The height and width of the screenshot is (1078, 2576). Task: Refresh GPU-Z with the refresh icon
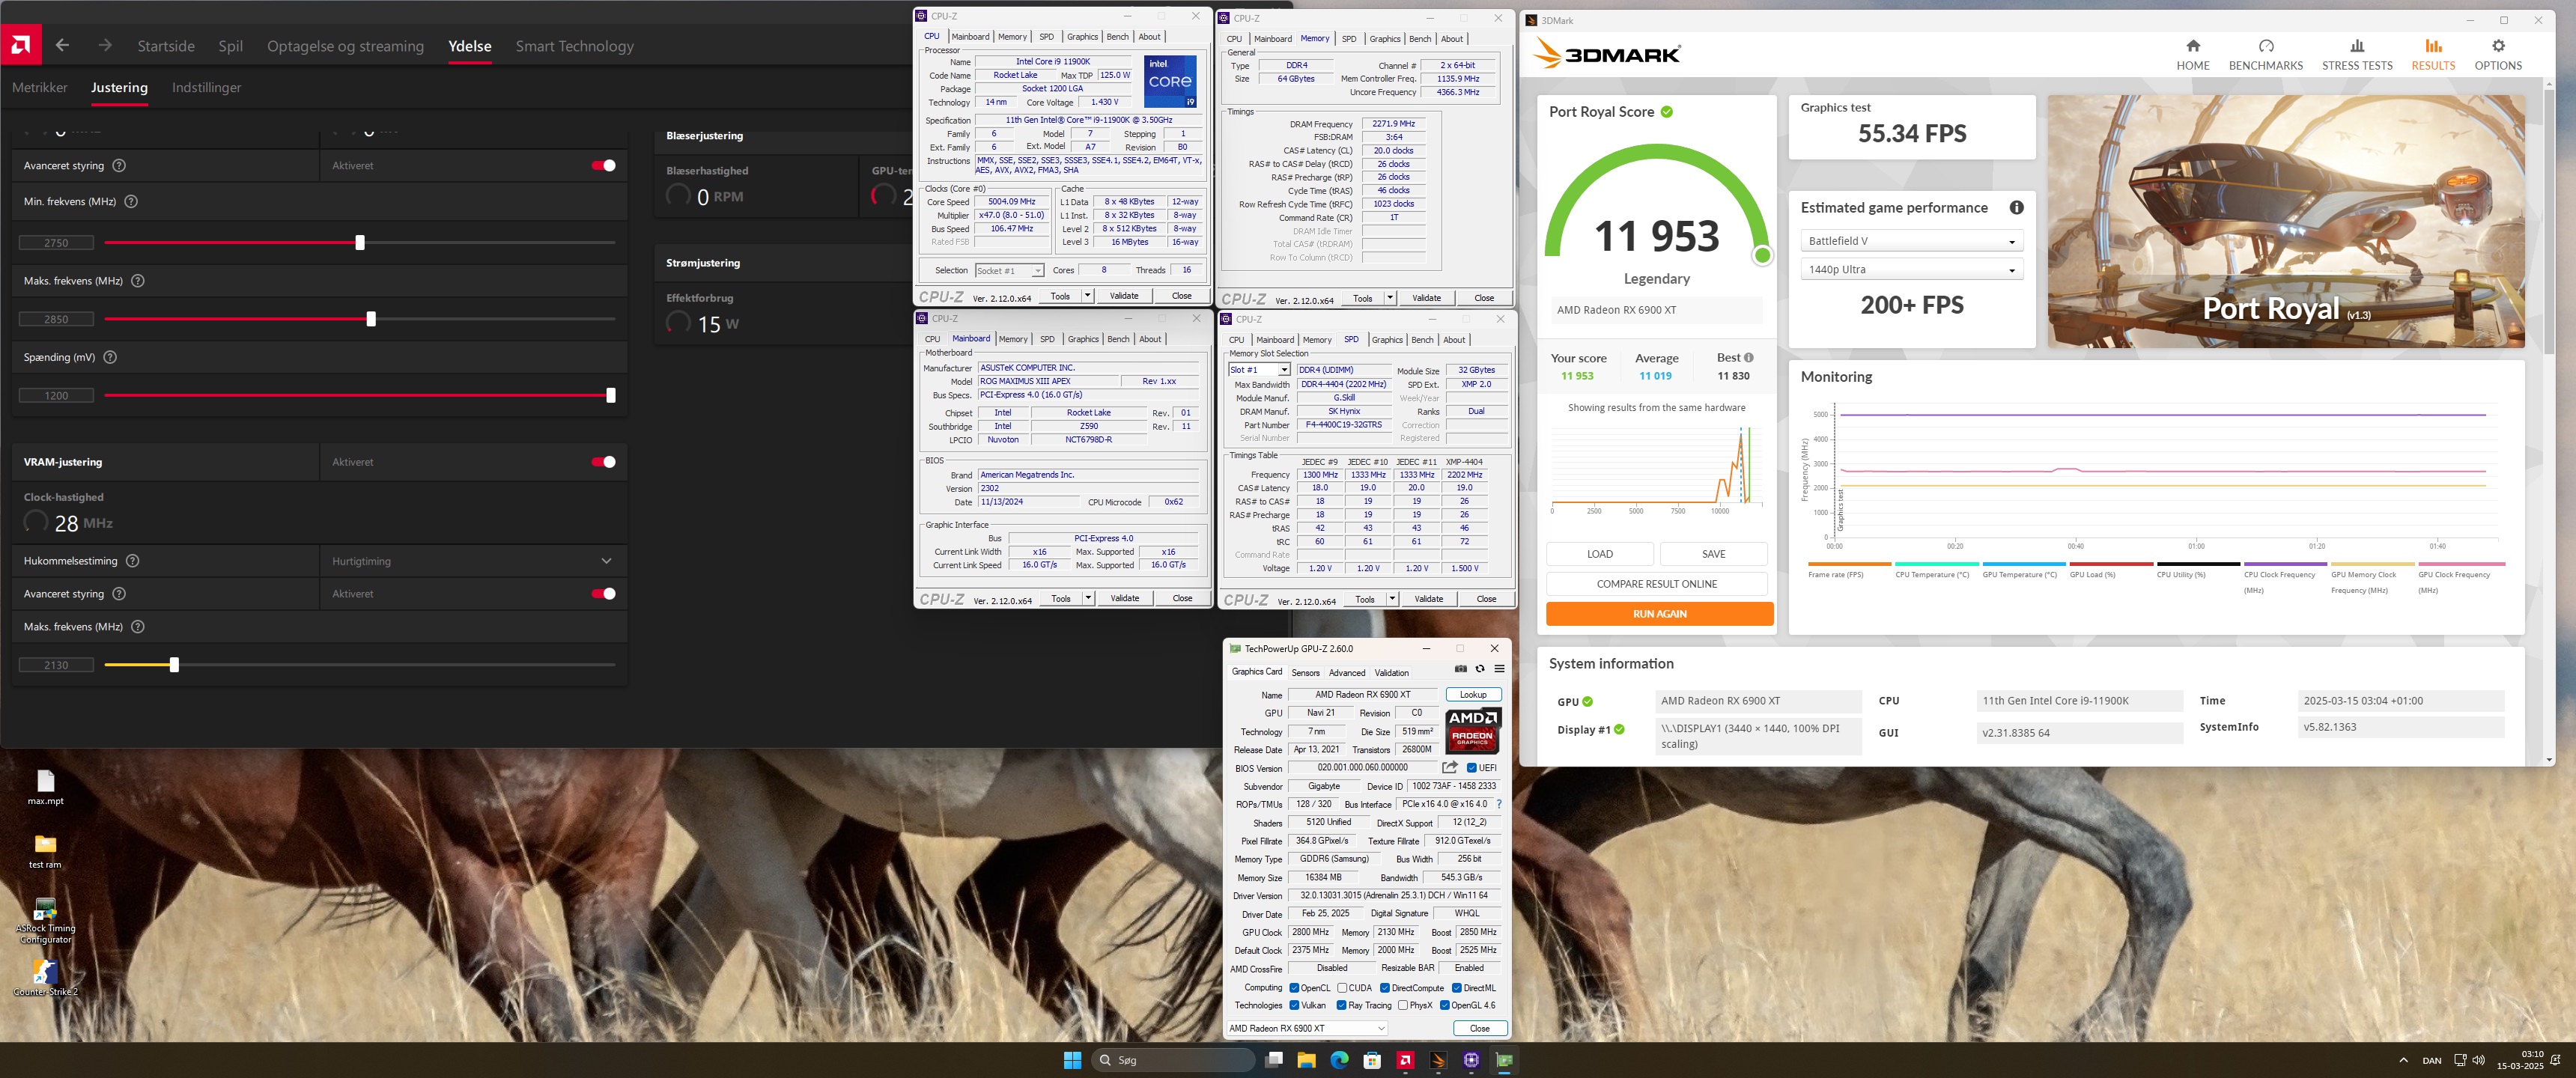(1480, 669)
